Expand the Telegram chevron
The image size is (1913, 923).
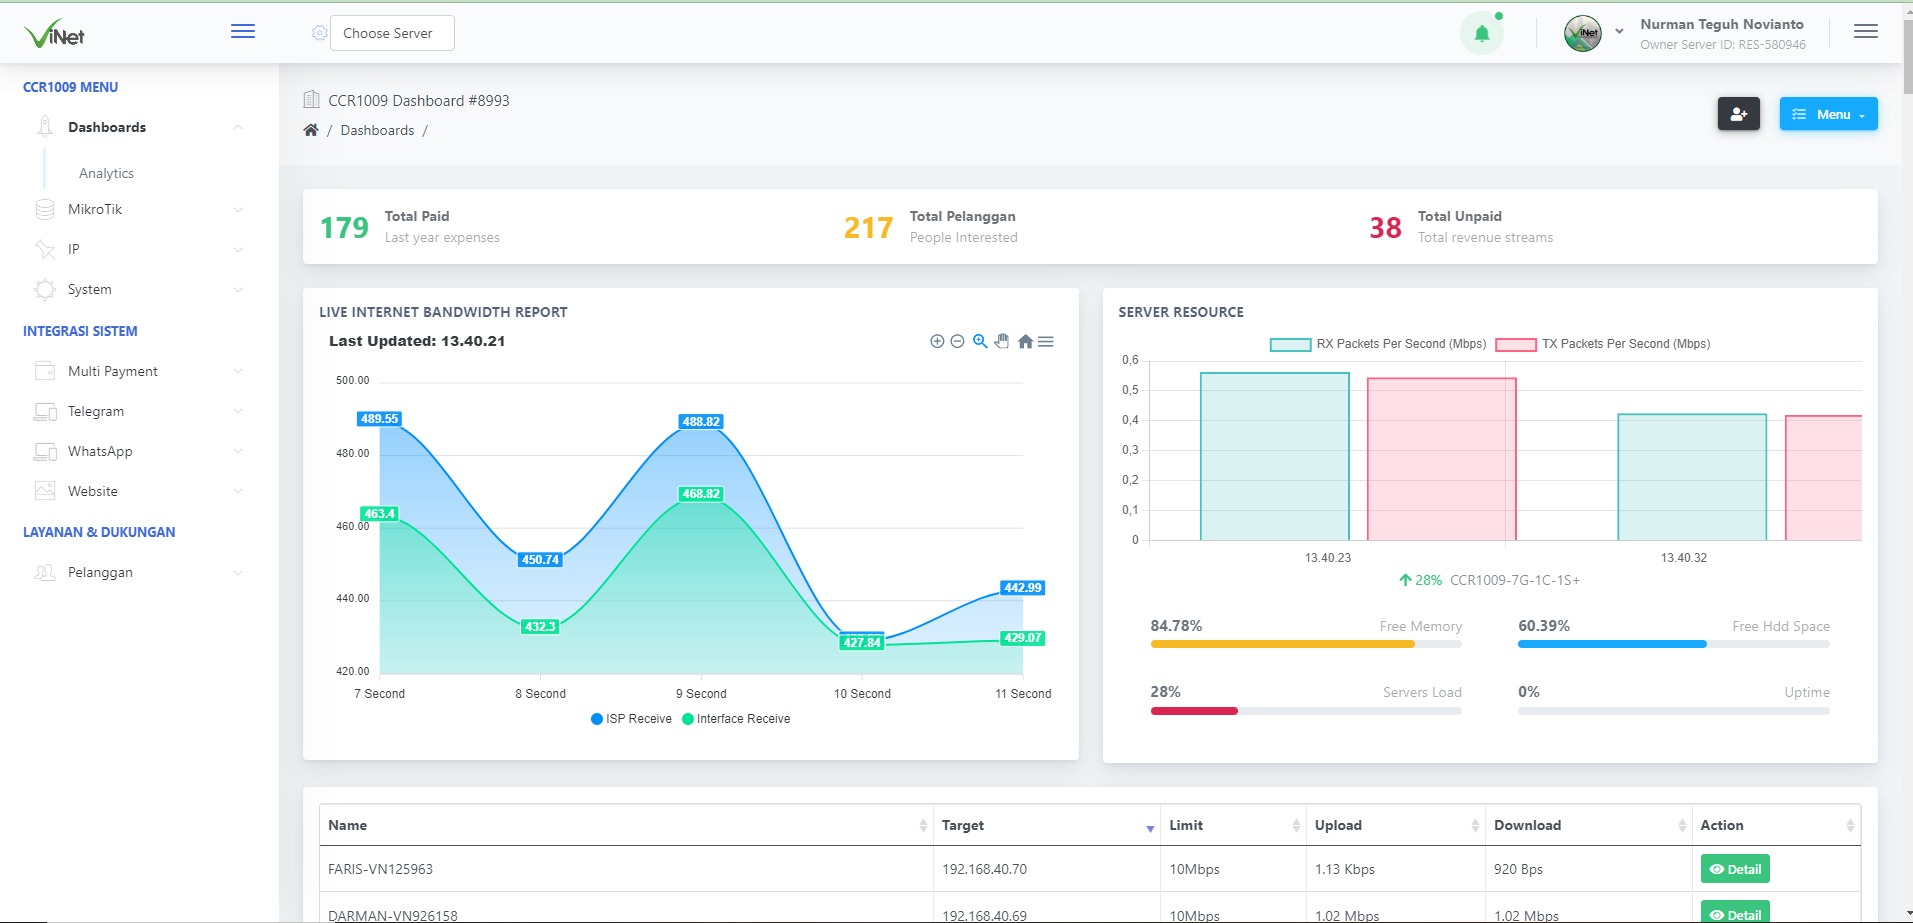click(x=238, y=411)
